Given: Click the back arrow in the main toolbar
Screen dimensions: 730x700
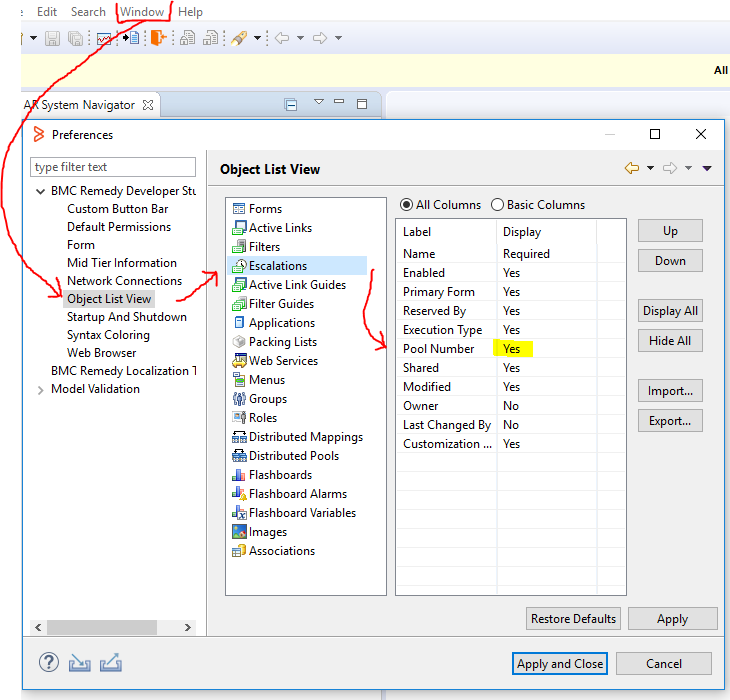Looking at the screenshot, I should click(x=282, y=38).
